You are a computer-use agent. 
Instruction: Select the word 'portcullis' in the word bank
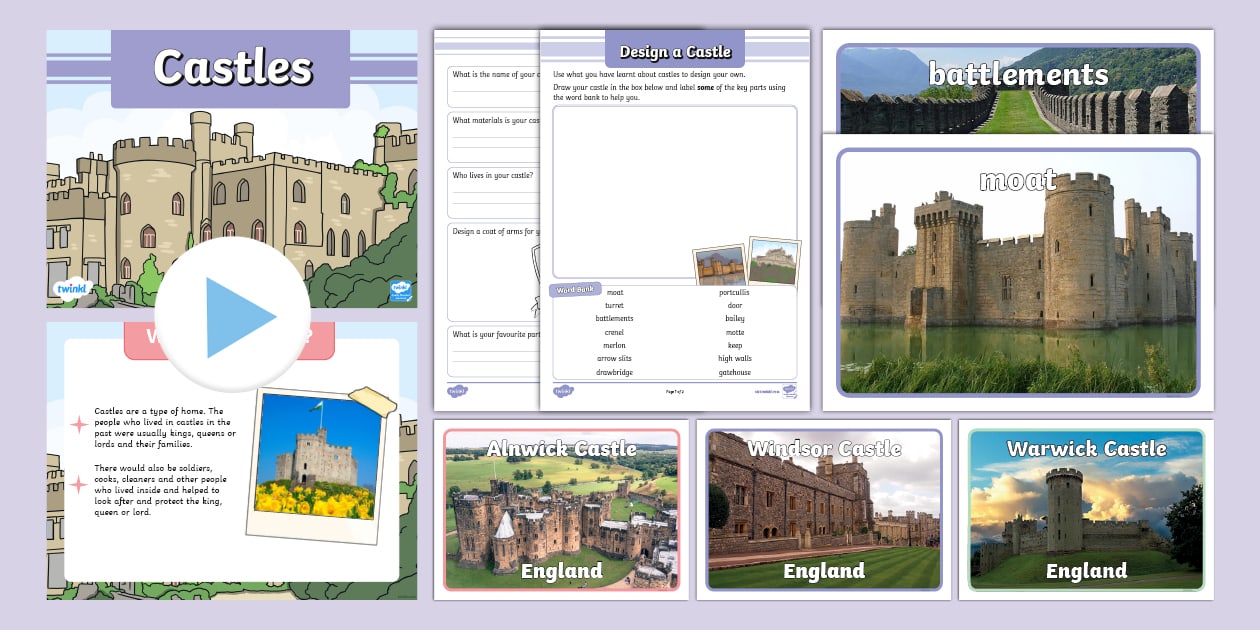point(735,292)
